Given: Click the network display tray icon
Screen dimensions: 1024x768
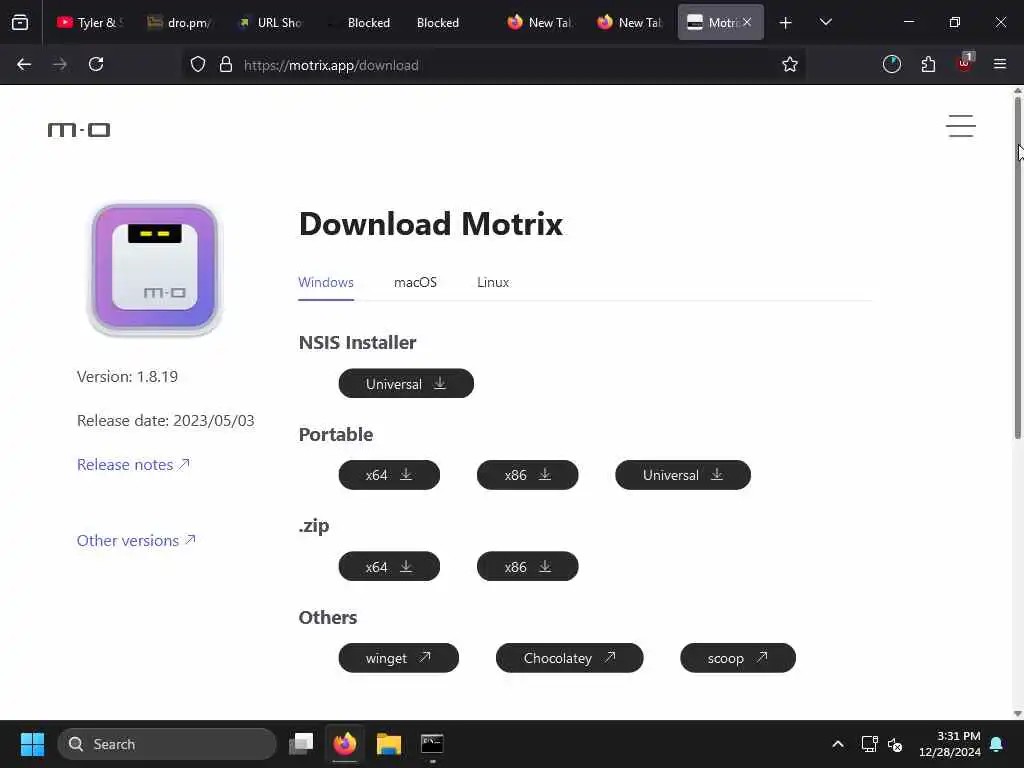Looking at the screenshot, I should pyautogui.click(x=869, y=744).
